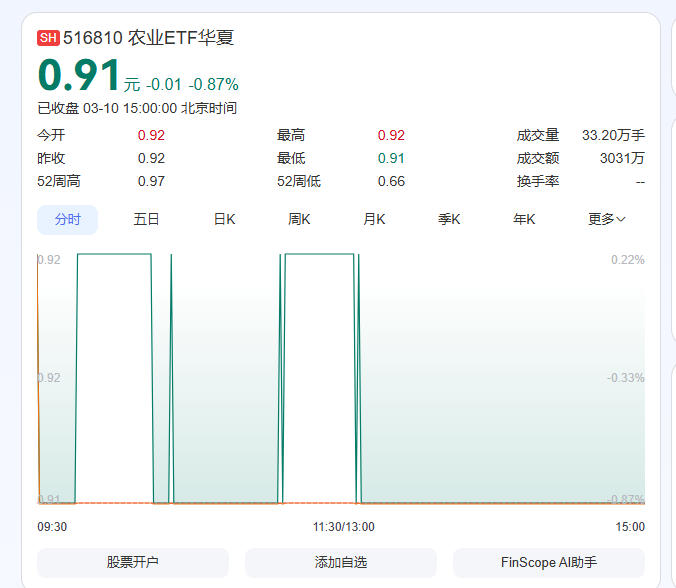The image size is (676, 588).
Task: Click the 09:30 opening time marker
Action: tap(52, 526)
